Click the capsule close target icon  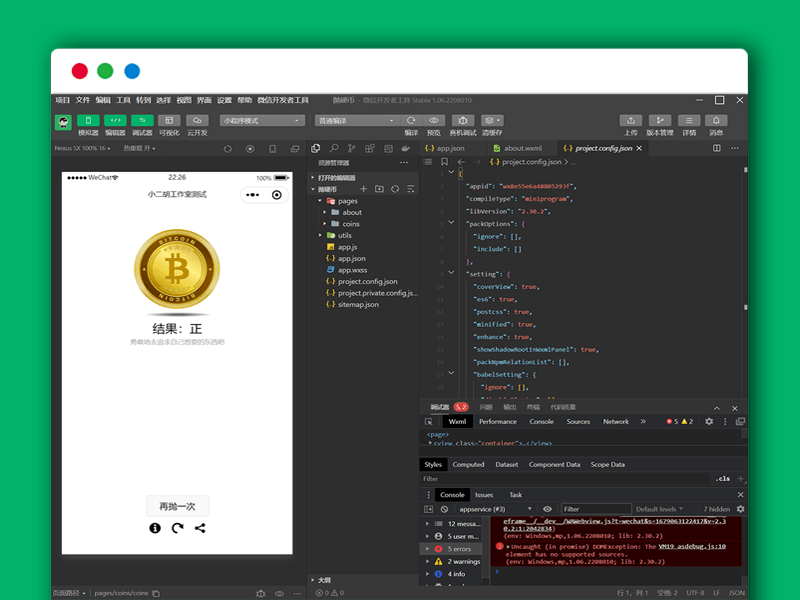tap(277, 195)
